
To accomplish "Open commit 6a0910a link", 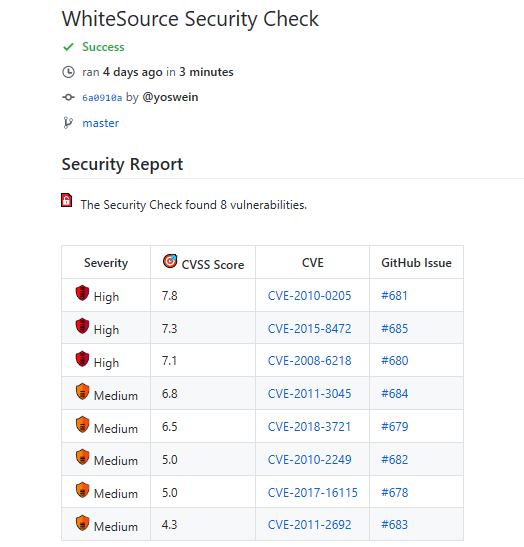I will pyautogui.click(x=102, y=98).
